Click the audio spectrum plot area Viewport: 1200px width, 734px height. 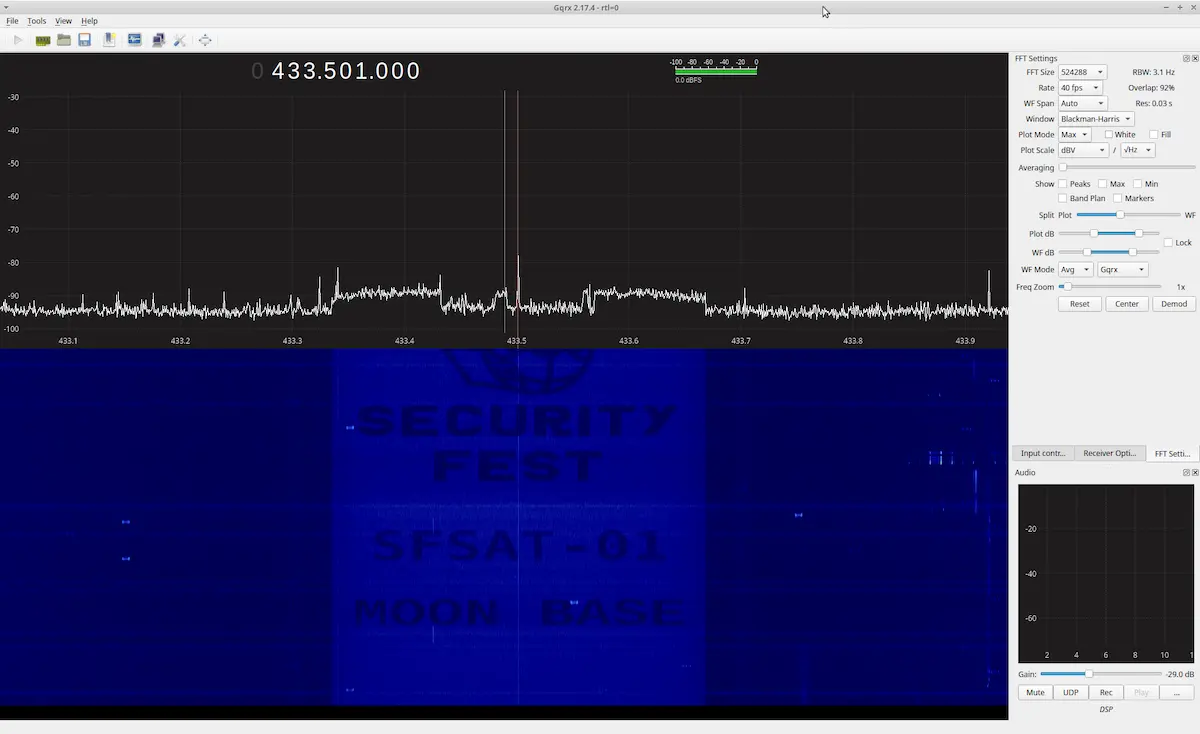1106,573
